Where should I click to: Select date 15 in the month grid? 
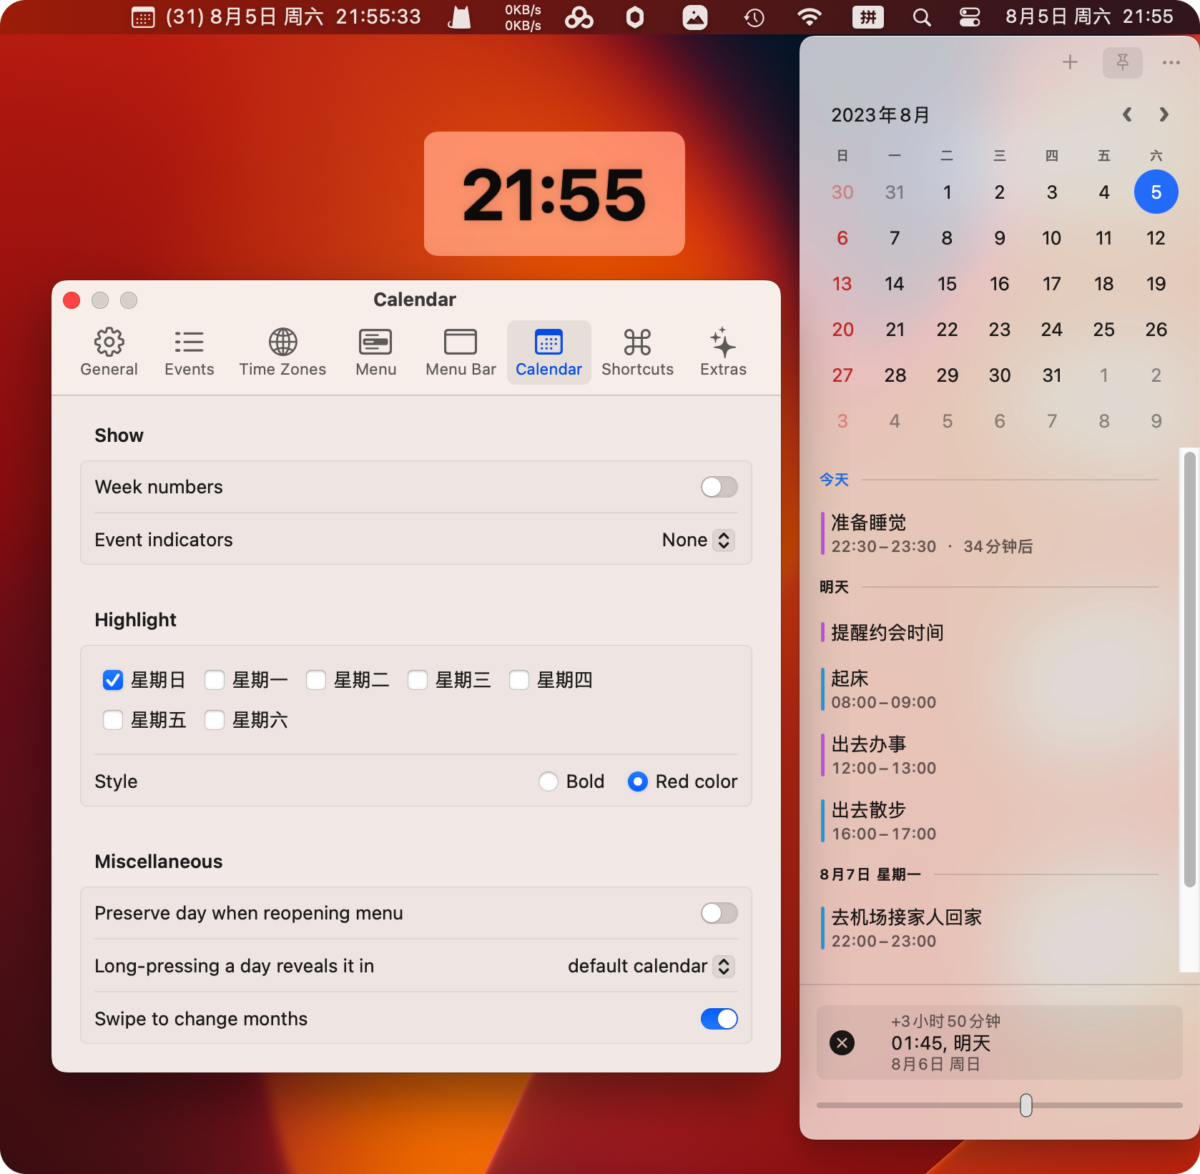pos(947,284)
